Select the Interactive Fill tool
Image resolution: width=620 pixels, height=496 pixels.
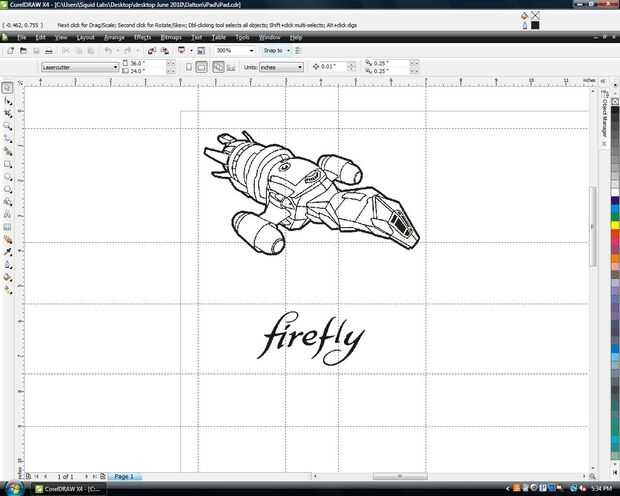8,290
